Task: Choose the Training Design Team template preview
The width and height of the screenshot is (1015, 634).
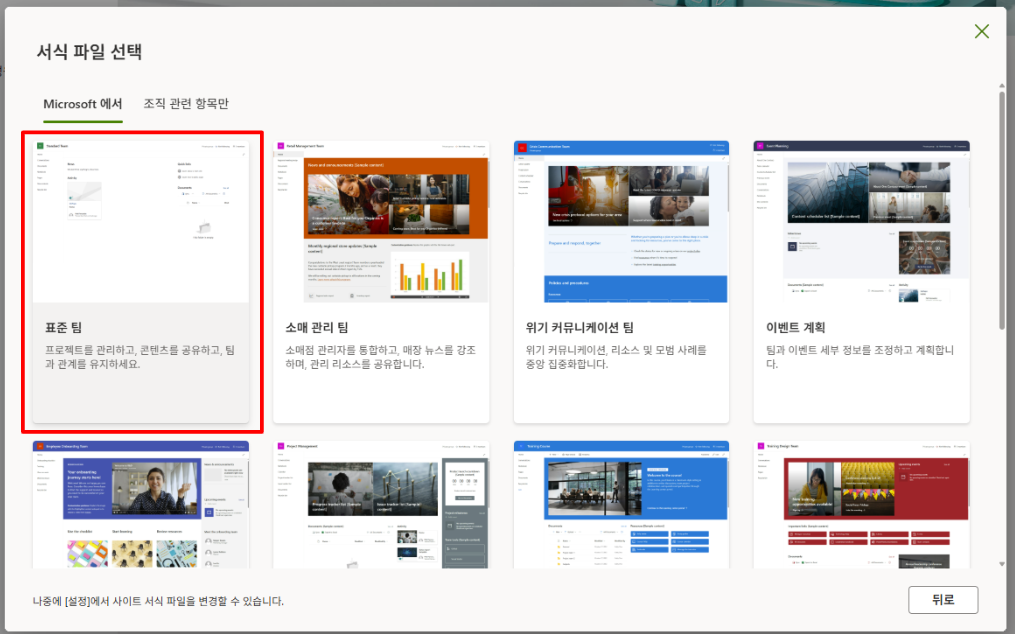Action: [862, 504]
